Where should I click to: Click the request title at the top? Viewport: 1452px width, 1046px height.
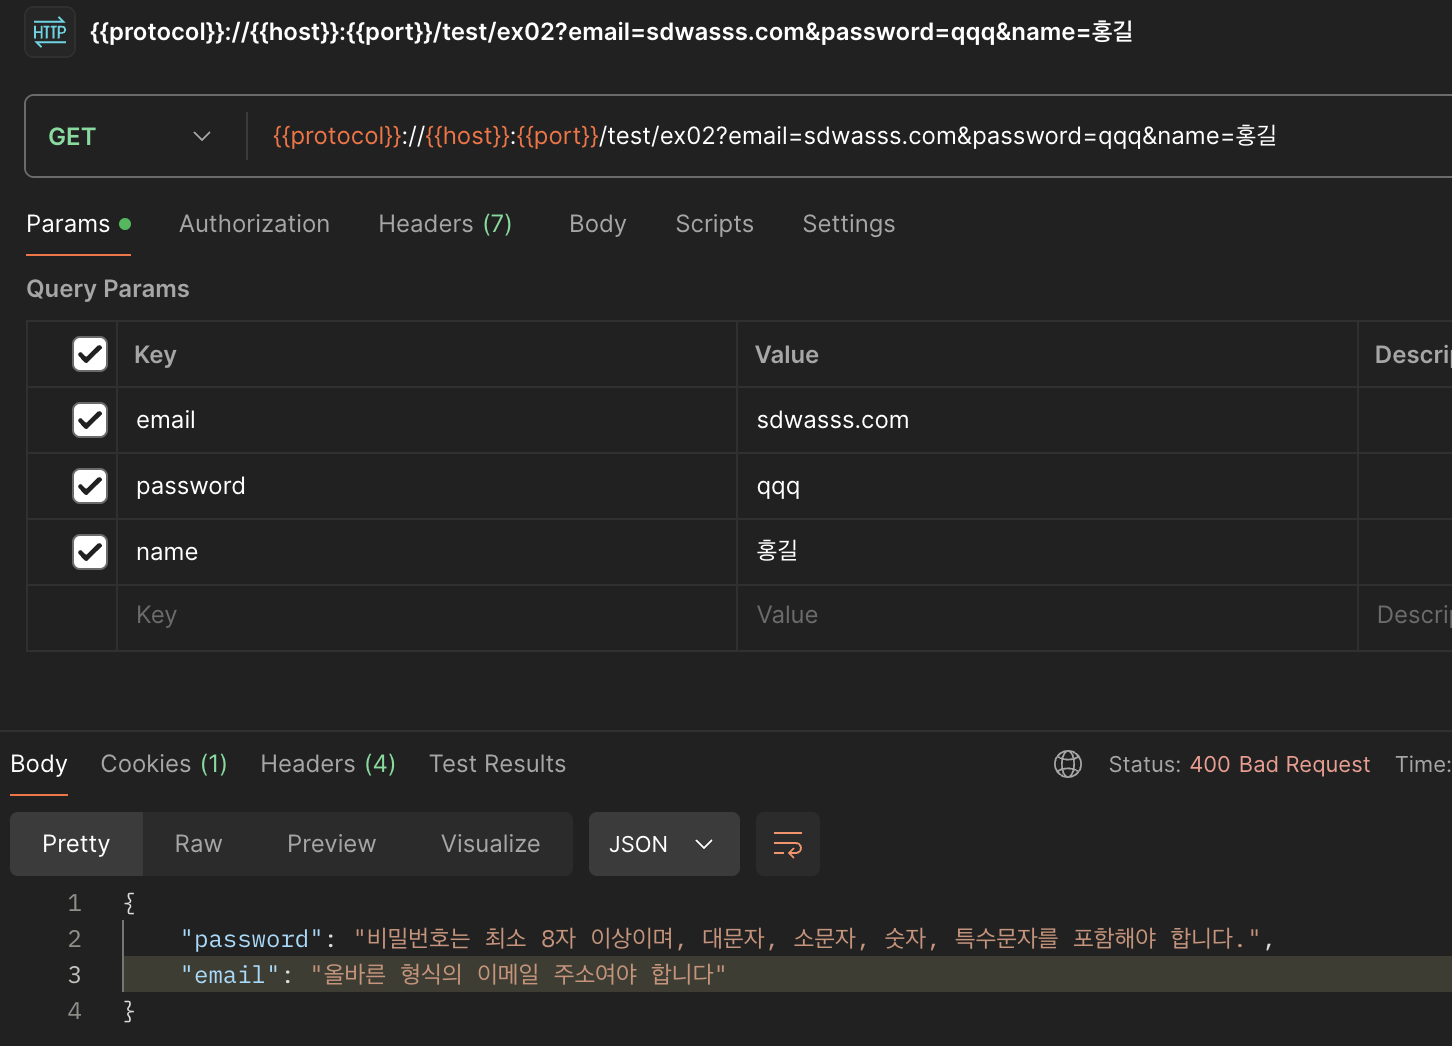pyautogui.click(x=611, y=32)
